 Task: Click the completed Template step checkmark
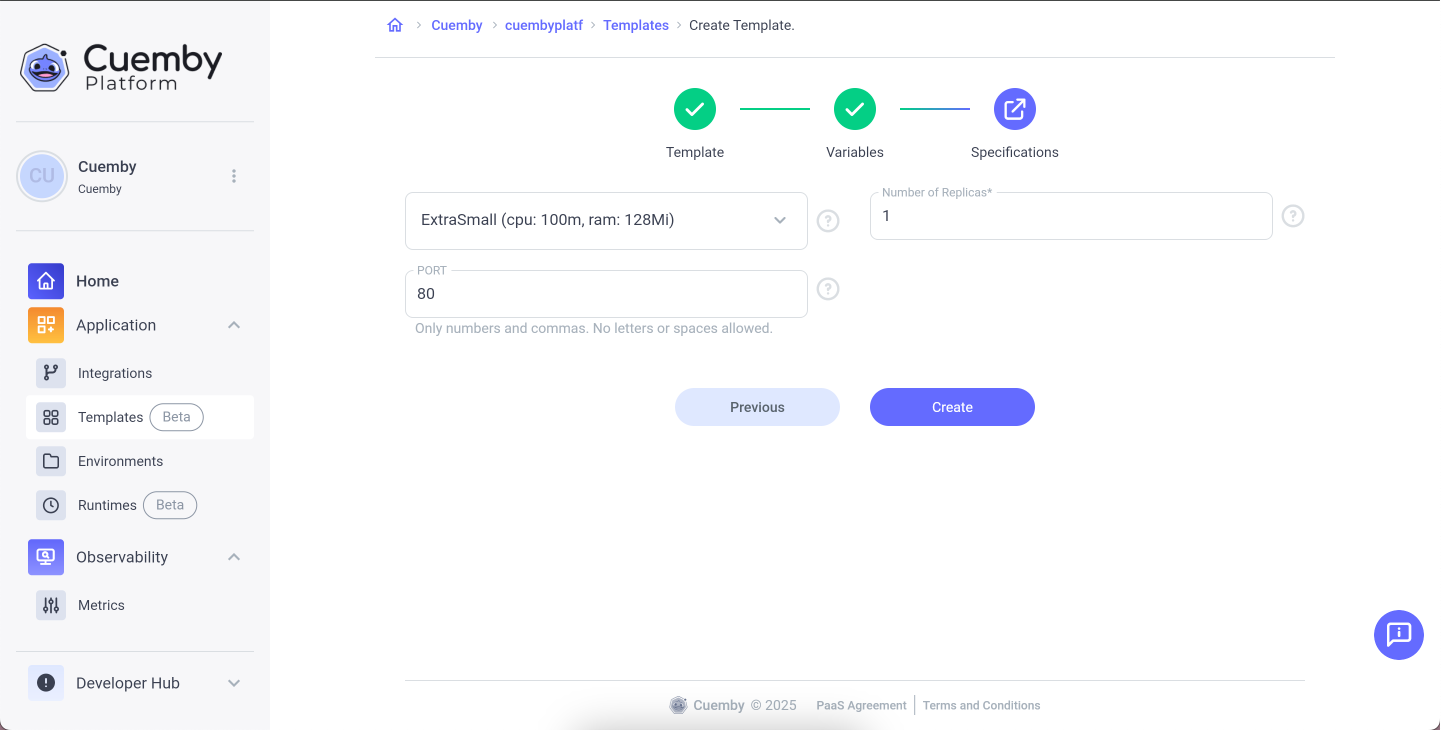coord(694,109)
